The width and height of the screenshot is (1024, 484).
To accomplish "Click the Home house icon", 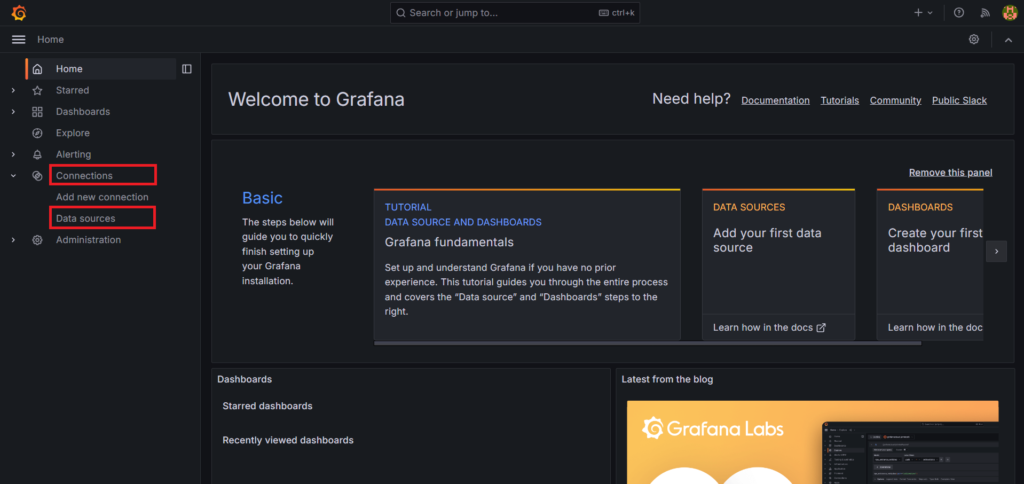I will coord(37,69).
